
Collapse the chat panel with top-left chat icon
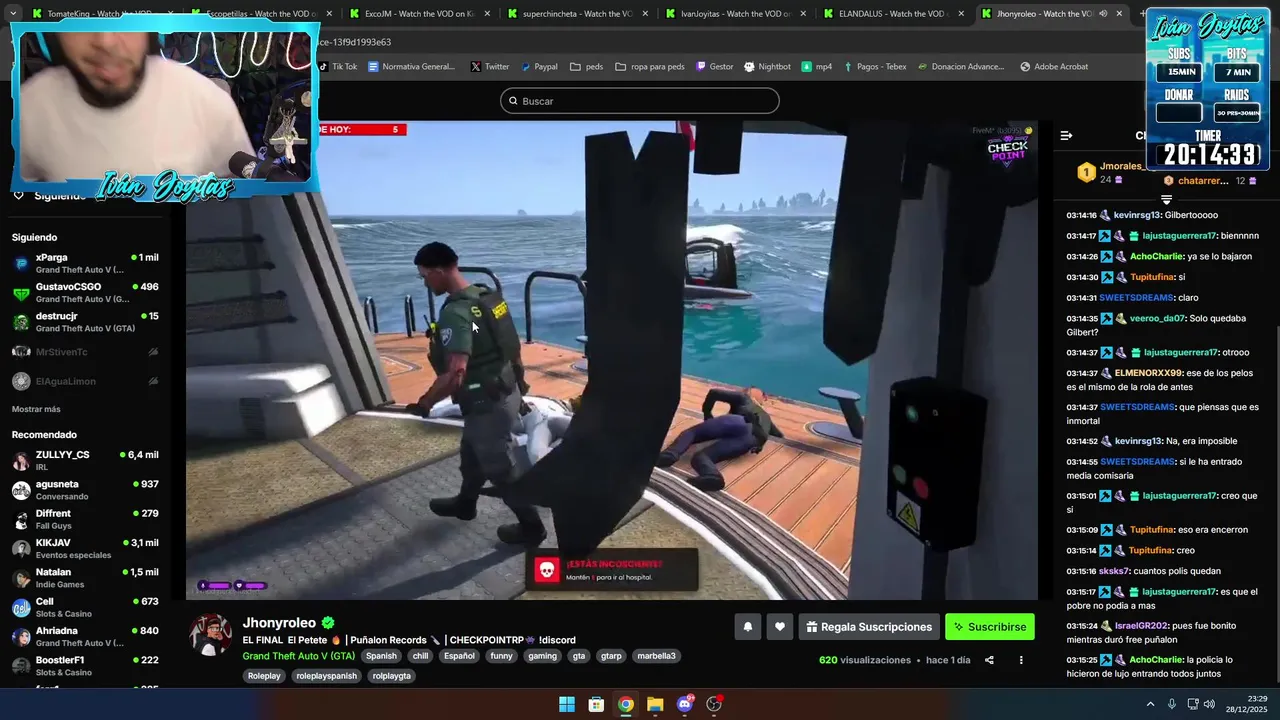(x=1066, y=135)
